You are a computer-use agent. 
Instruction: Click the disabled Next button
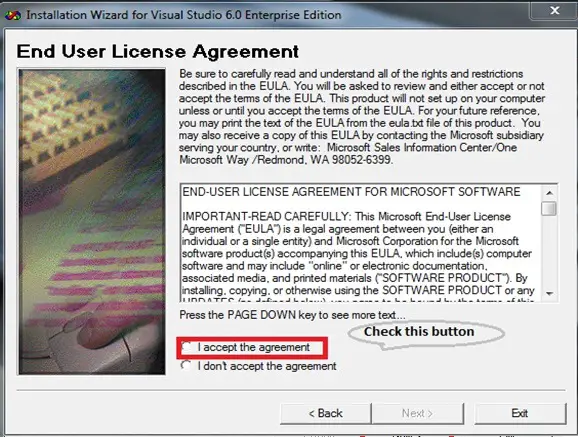point(418,413)
